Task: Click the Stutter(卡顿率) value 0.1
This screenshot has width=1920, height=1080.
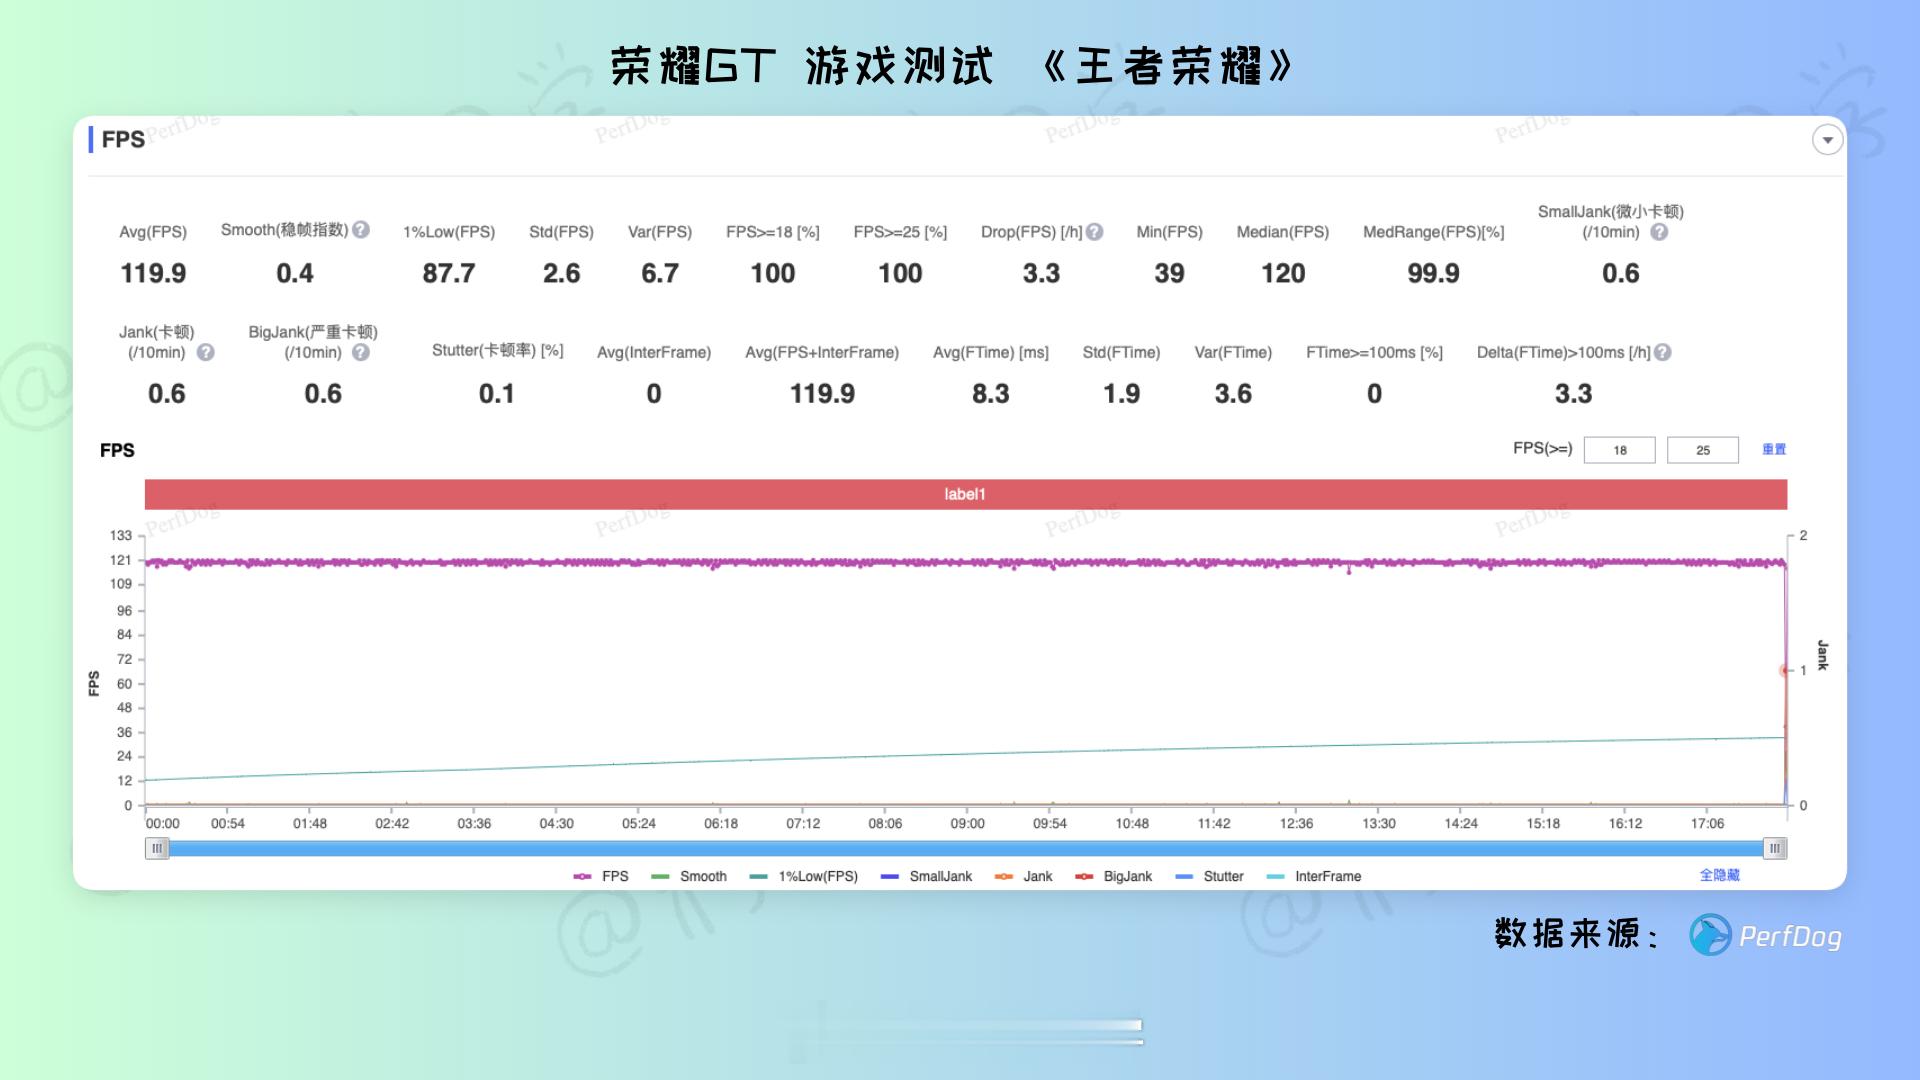Action: [x=497, y=394]
